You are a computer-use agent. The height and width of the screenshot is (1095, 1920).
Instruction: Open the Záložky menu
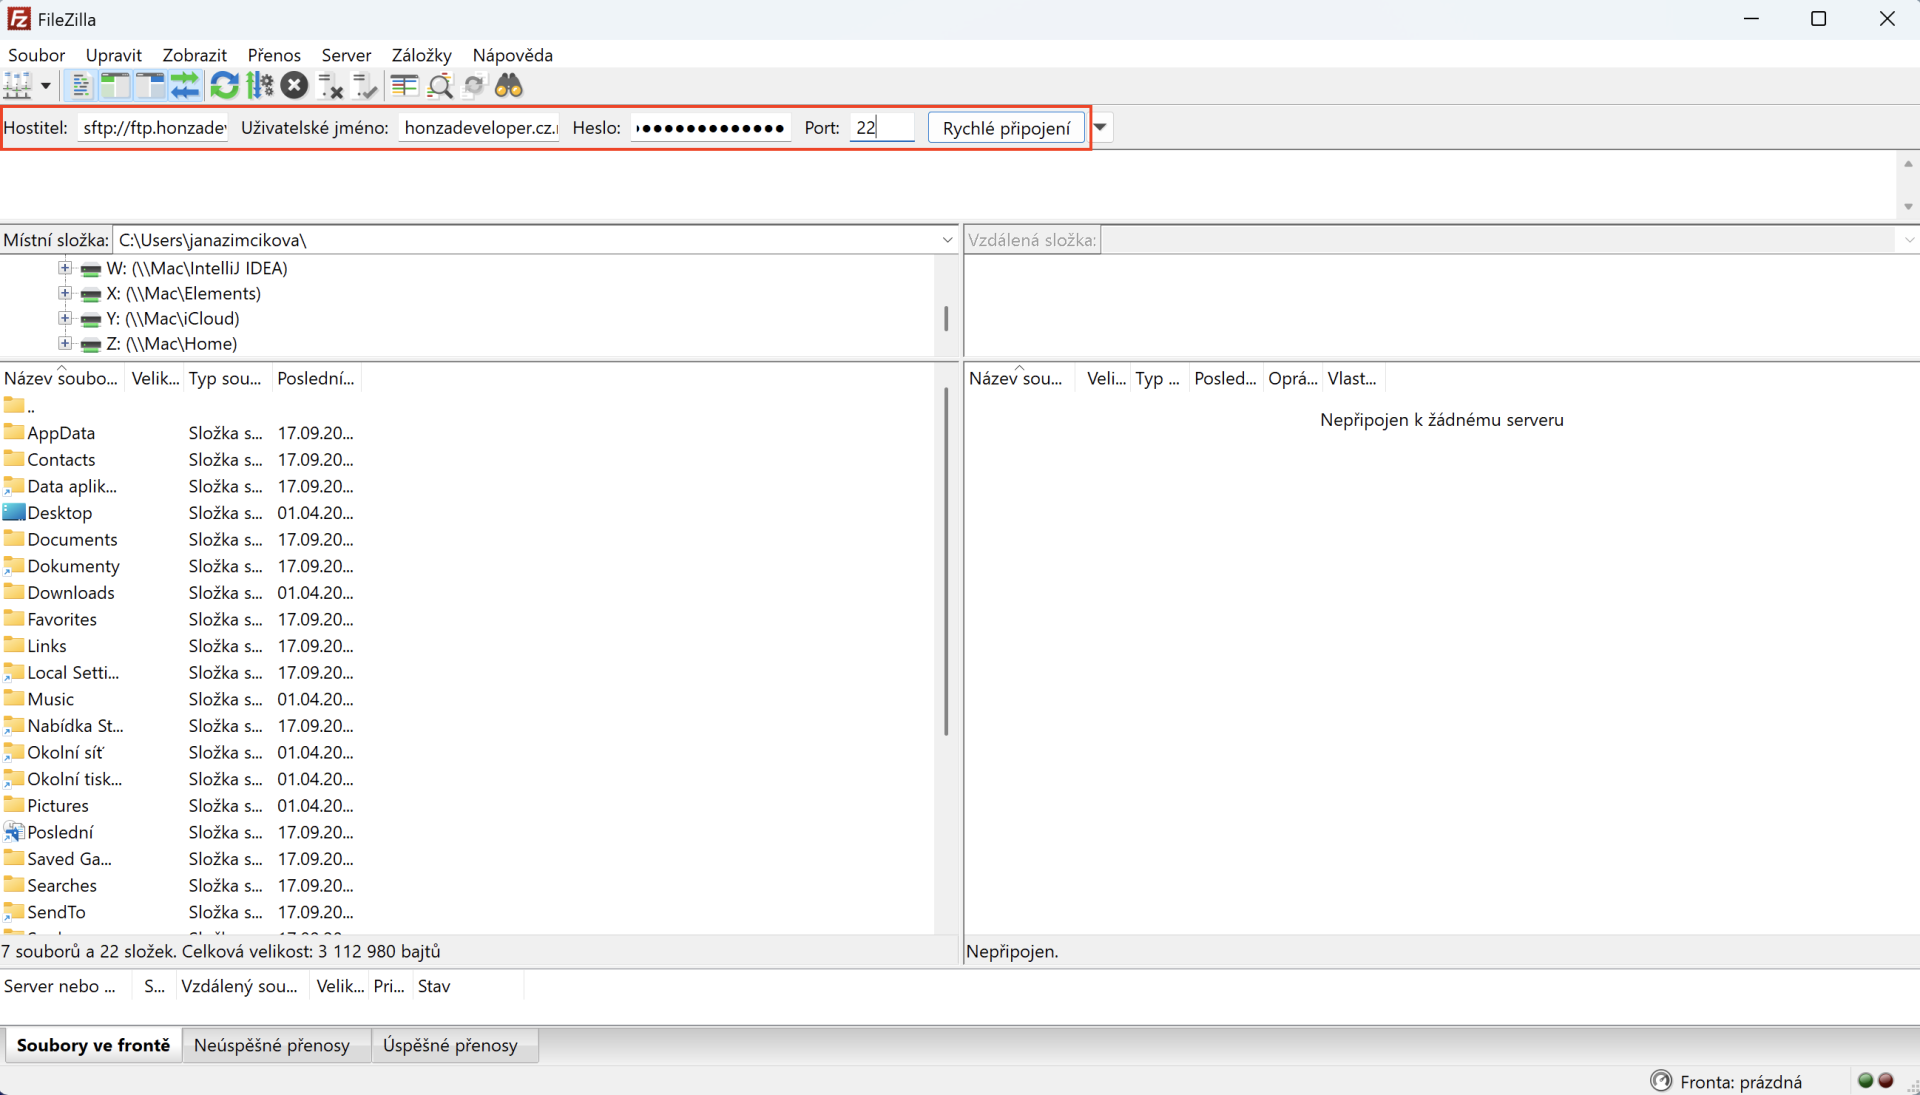[x=421, y=55]
